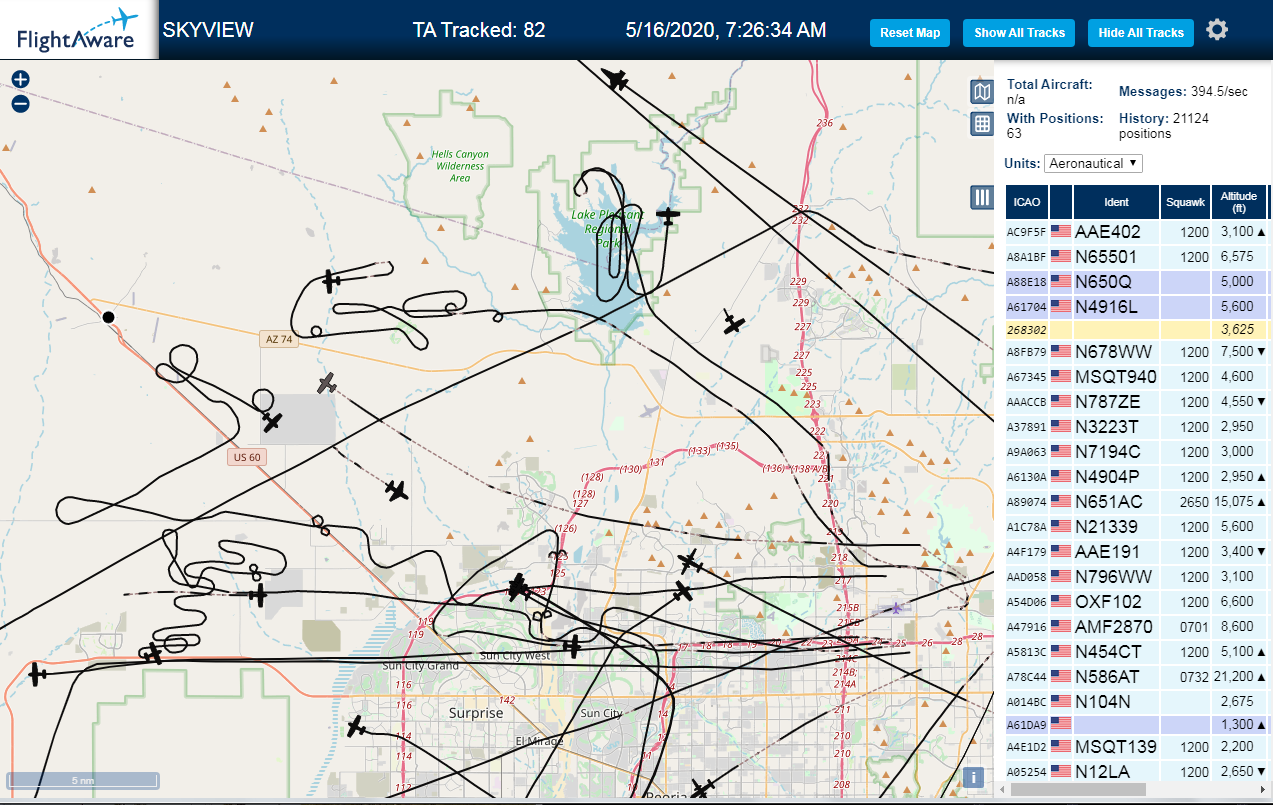Open the settings gear
This screenshot has height=805, width=1273.
1217,30
